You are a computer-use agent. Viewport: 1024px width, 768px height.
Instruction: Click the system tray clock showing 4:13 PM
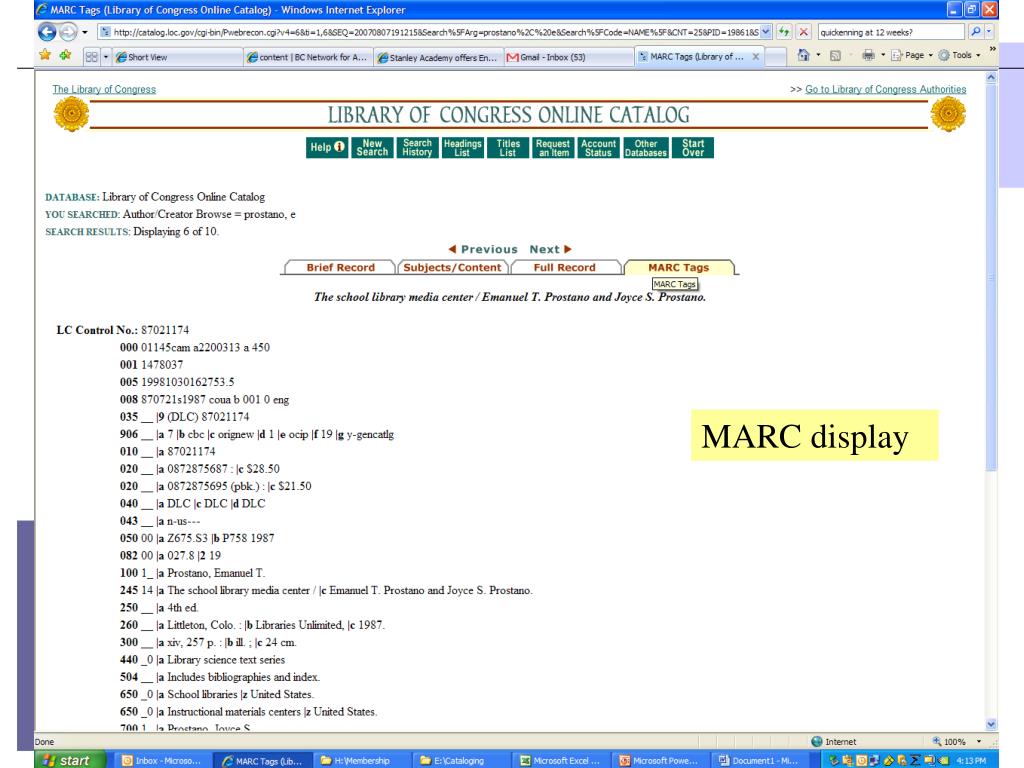point(970,761)
